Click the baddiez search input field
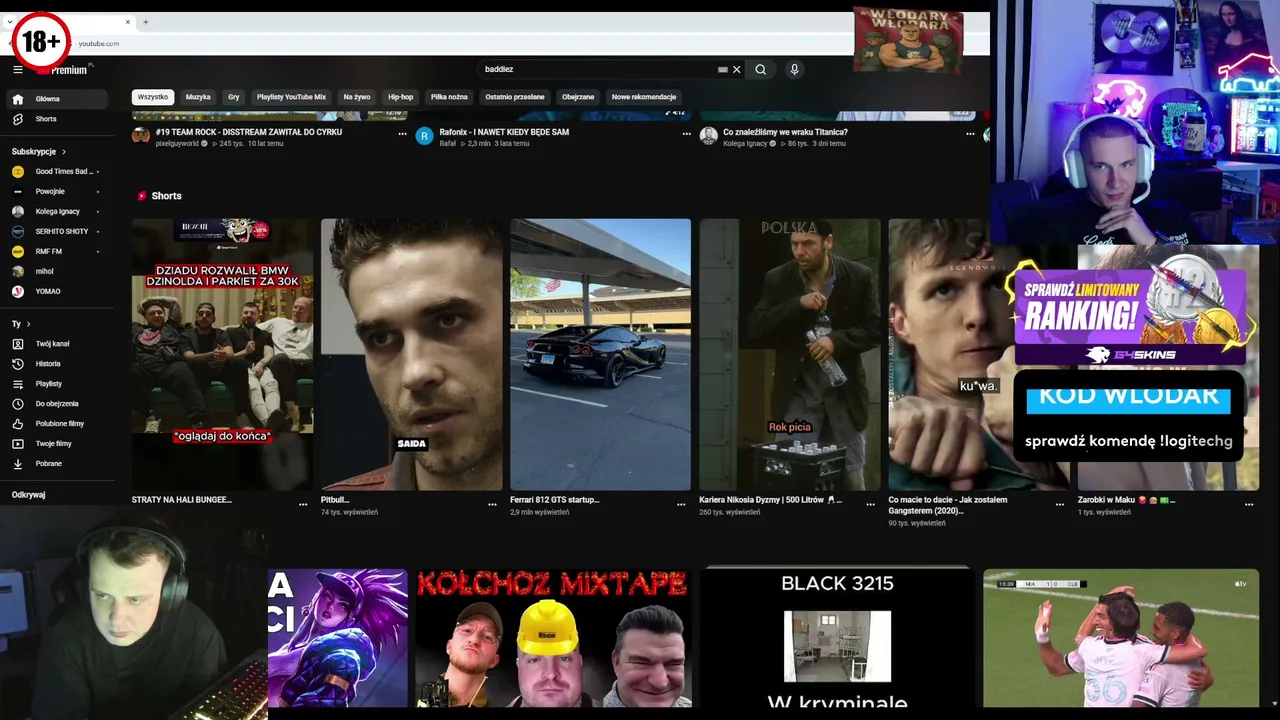The height and width of the screenshot is (720, 1280). point(598,70)
